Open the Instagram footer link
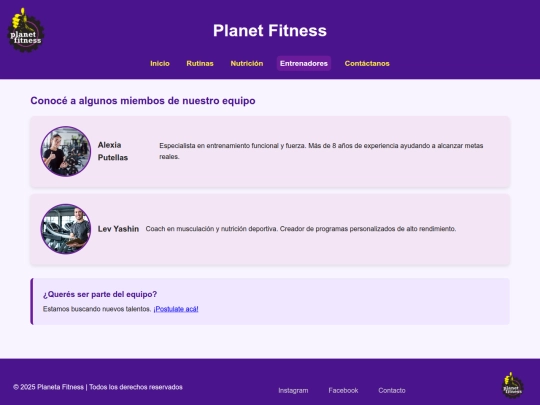Image resolution: width=540 pixels, height=405 pixels. pyautogui.click(x=293, y=391)
